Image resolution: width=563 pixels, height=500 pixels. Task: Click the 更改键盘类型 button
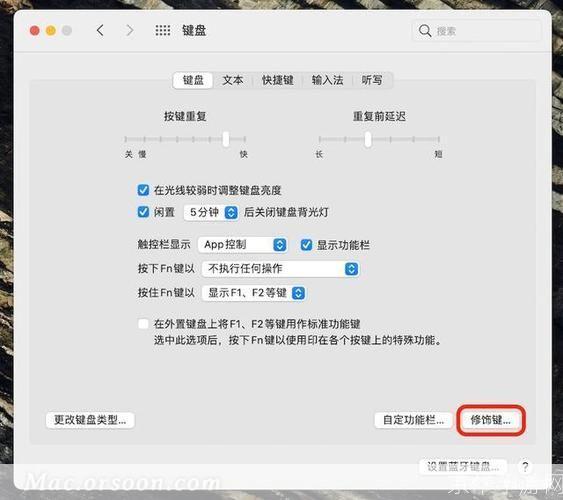click(x=90, y=420)
